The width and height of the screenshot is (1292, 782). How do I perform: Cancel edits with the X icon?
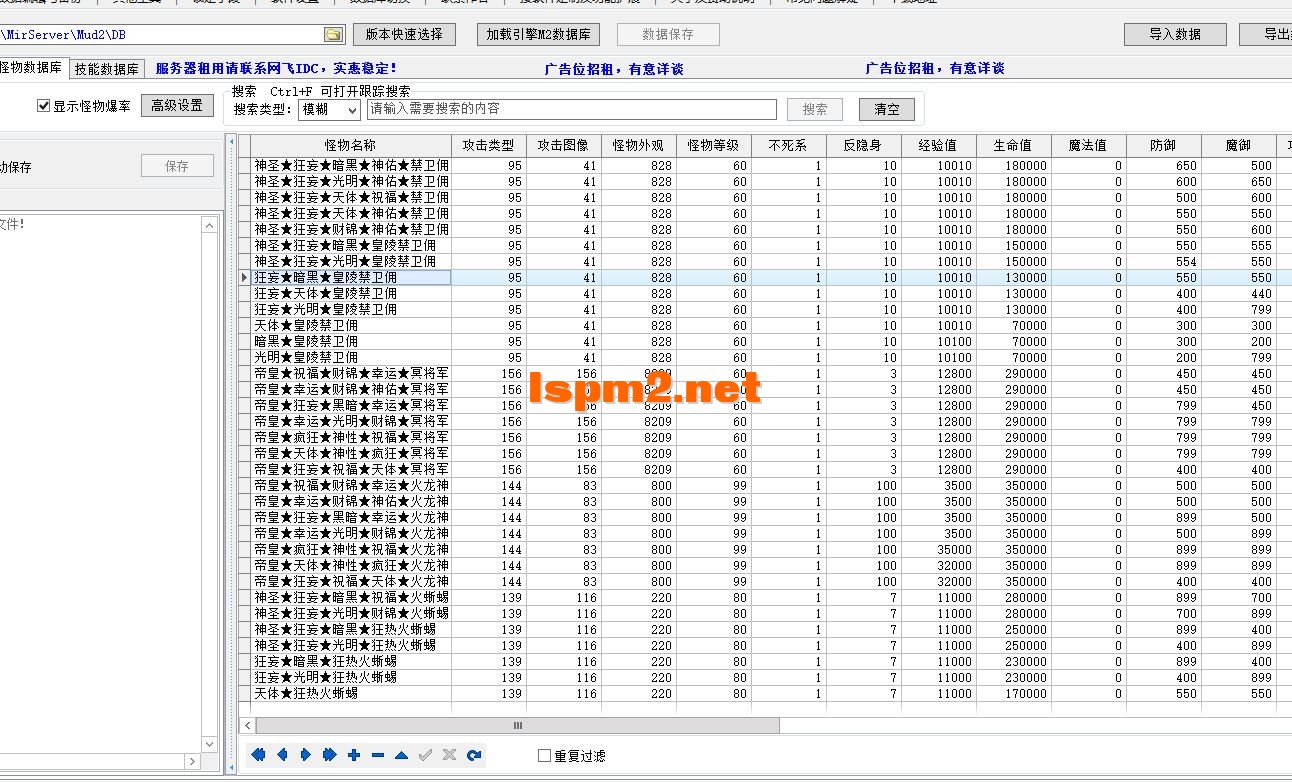point(449,755)
